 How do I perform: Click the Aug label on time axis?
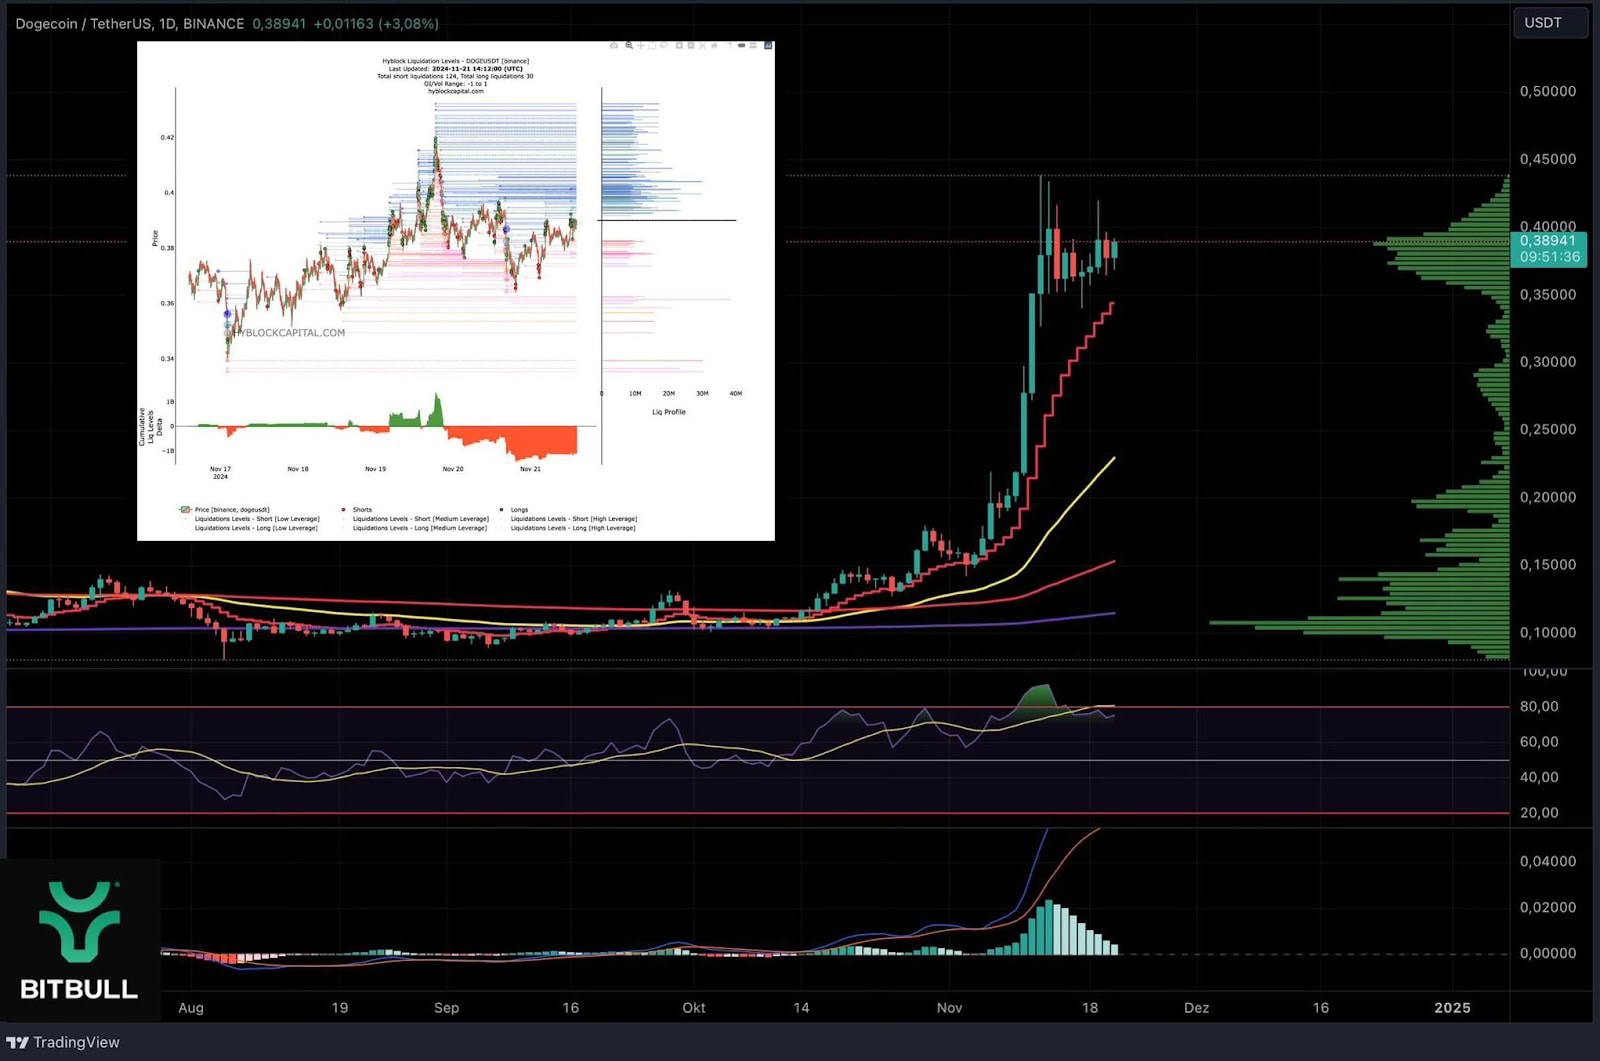tap(191, 1008)
